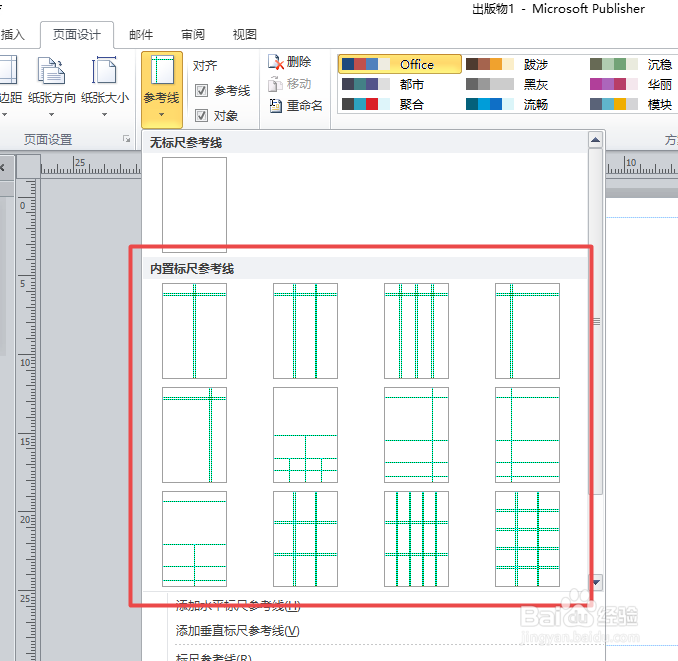Image resolution: width=678 pixels, height=661 pixels.
Task: Switch to the 审阅 tab
Action: point(193,35)
